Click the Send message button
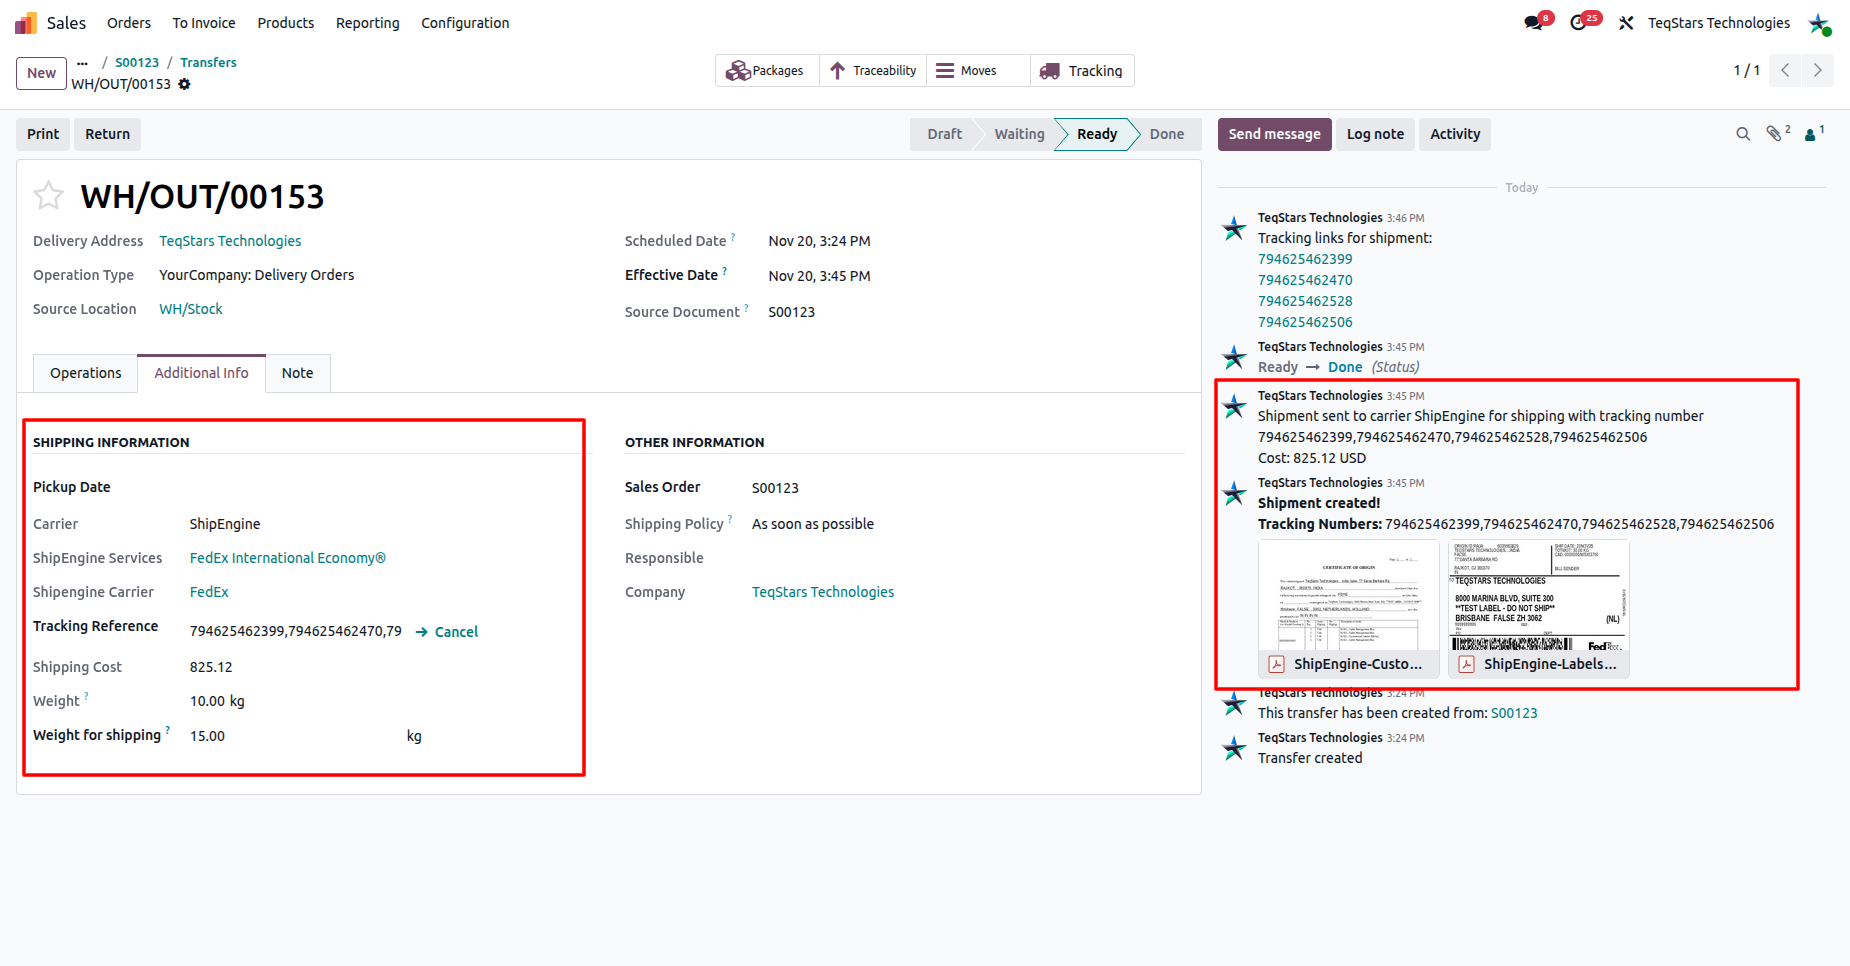1850x966 pixels. click(1274, 134)
